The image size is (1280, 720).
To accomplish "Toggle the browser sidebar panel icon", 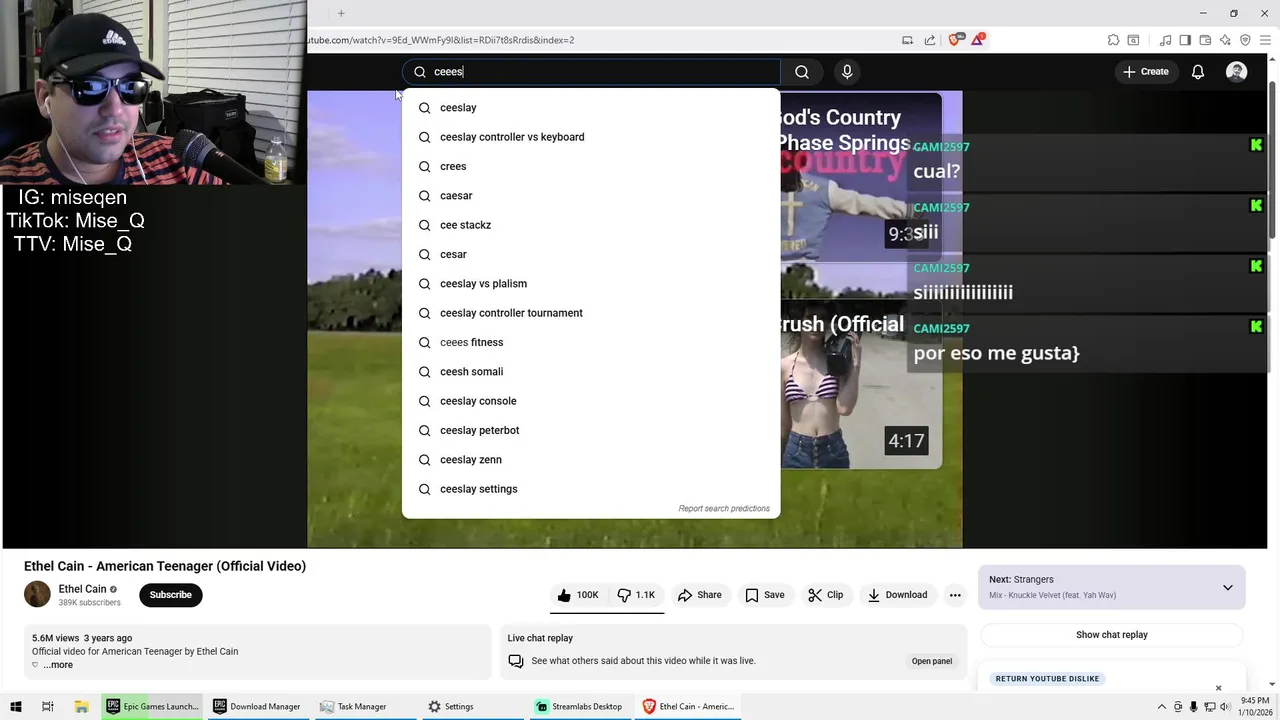I will click(x=1185, y=40).
